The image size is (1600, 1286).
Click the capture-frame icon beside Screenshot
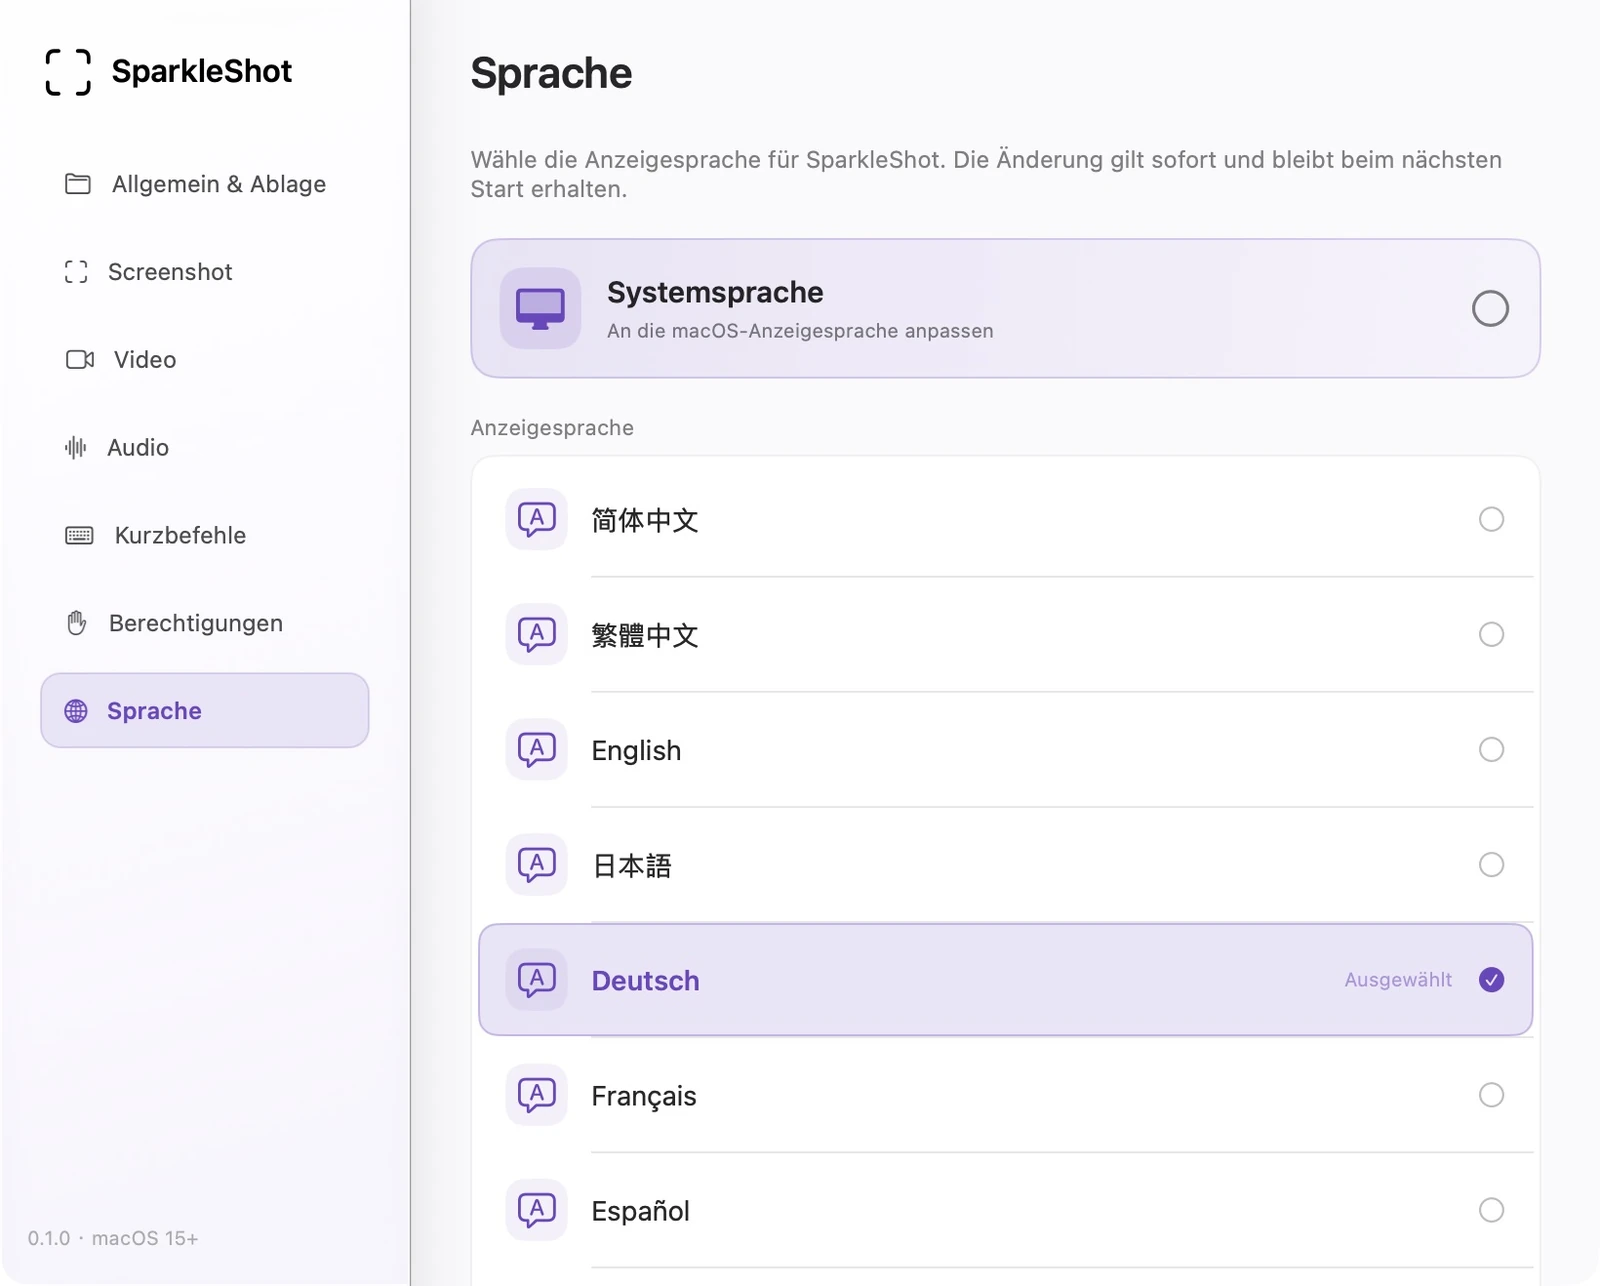coord(76,272)
